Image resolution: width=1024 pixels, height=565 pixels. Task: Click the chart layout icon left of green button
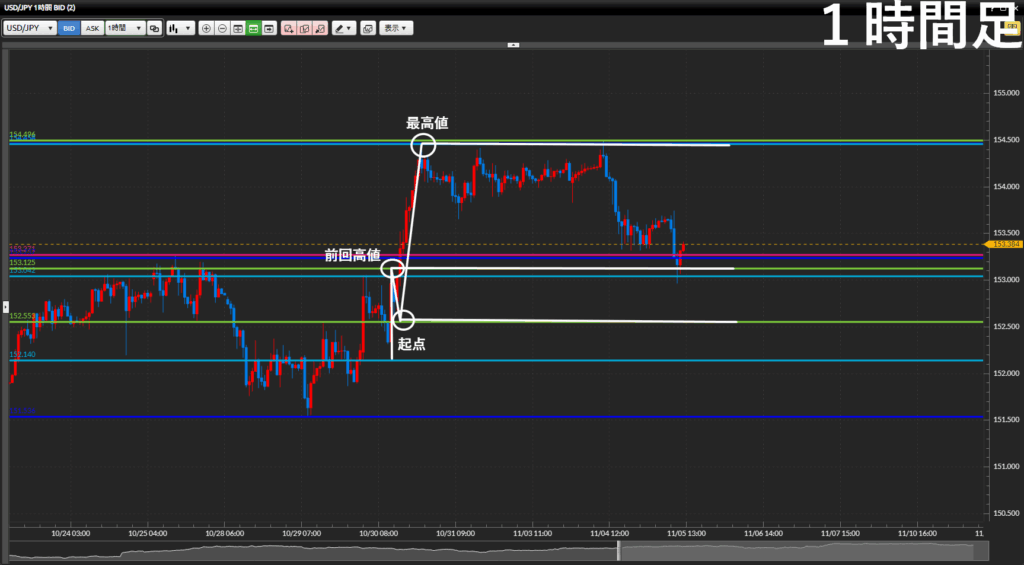point(238,29)
